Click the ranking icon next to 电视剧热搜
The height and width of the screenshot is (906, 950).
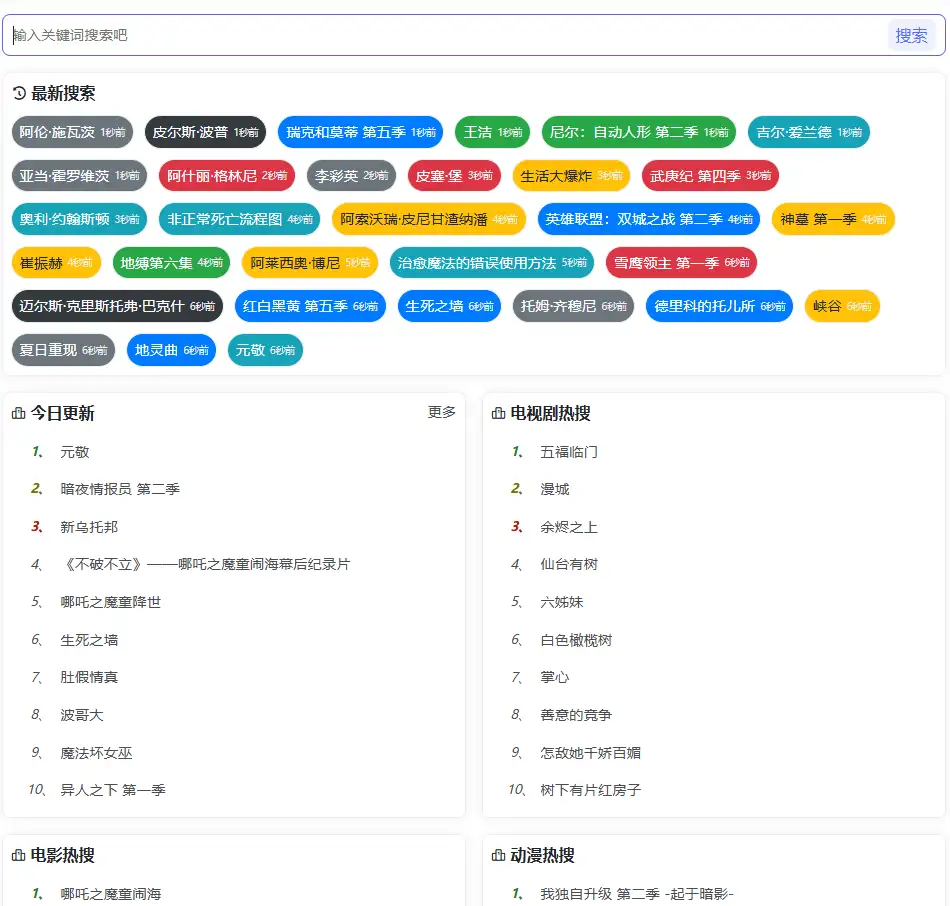pyautogui.click(x=498, y=414)
